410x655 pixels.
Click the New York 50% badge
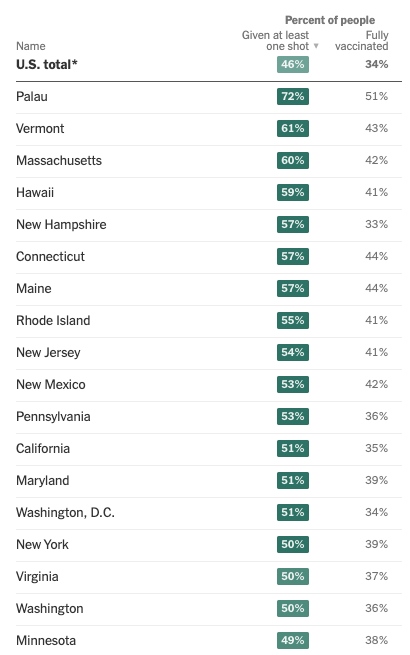click(293, 544)
